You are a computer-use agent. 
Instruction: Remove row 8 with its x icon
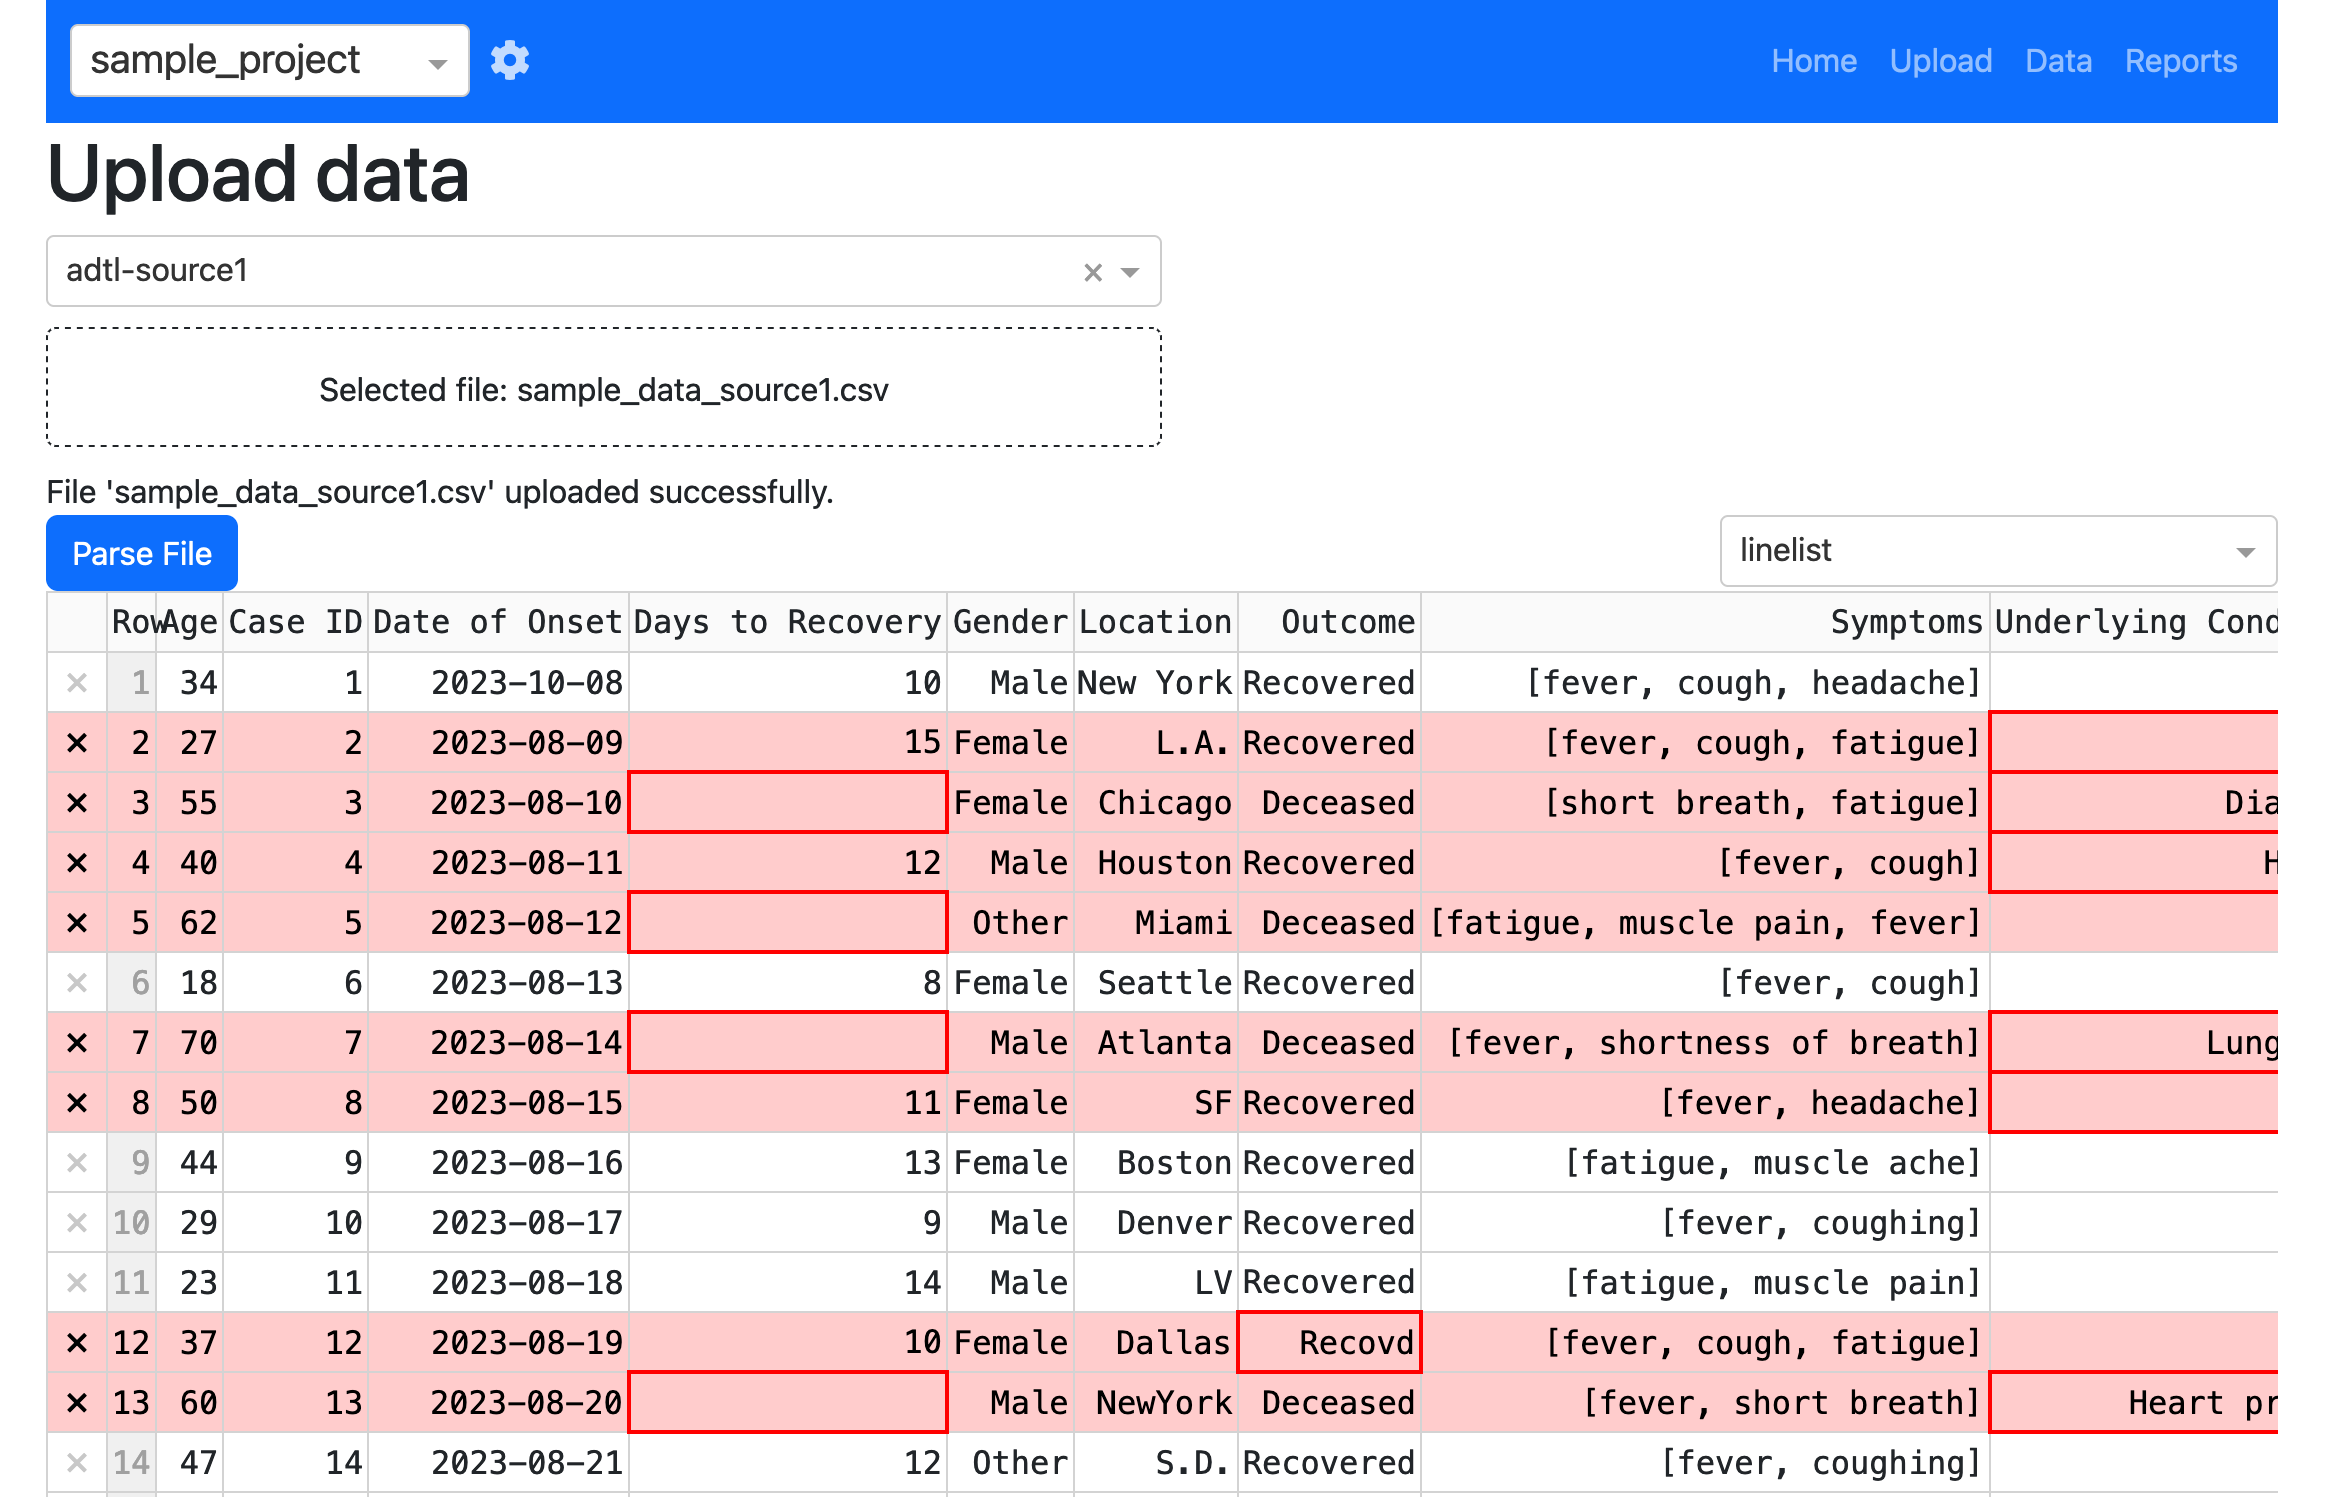click(x=77, y=1103)
